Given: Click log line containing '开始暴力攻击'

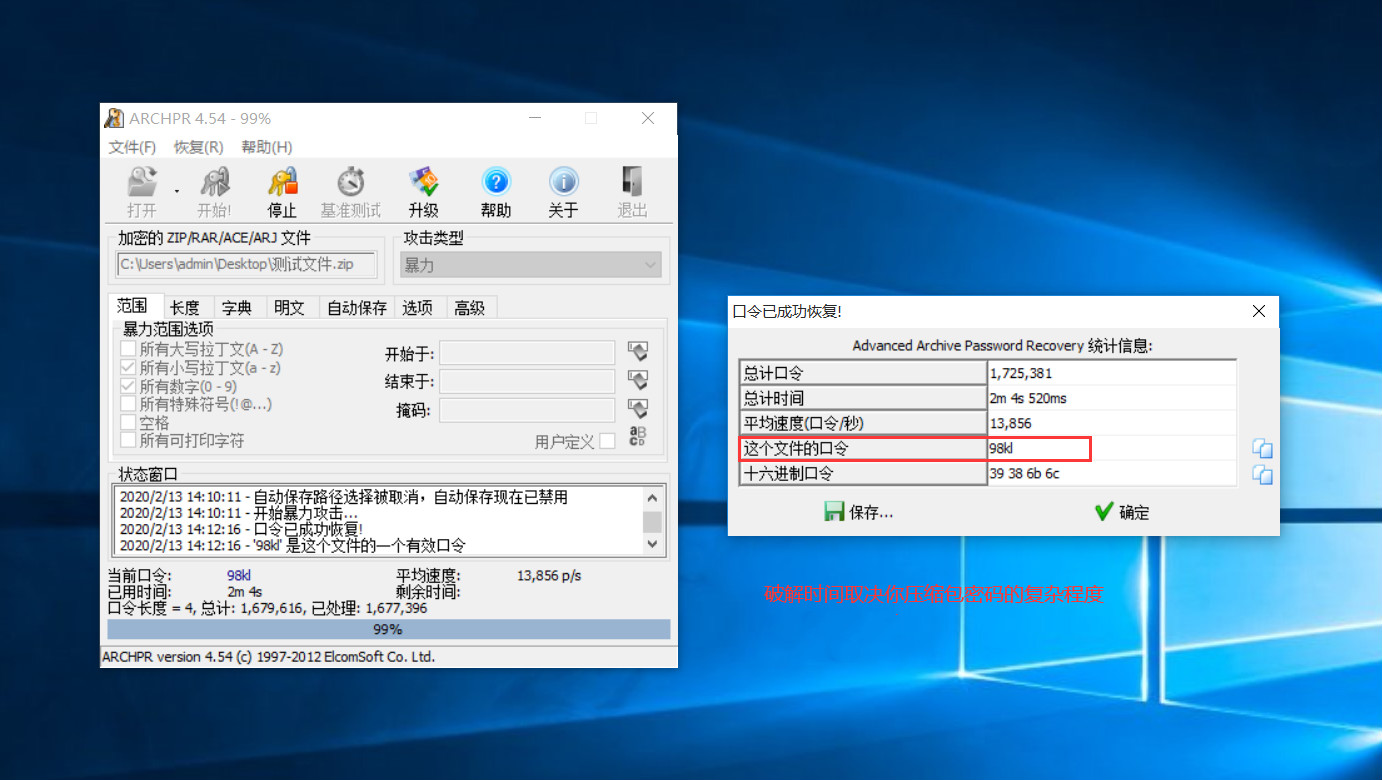Looking at the screenshot, I should tap(238, 513).
